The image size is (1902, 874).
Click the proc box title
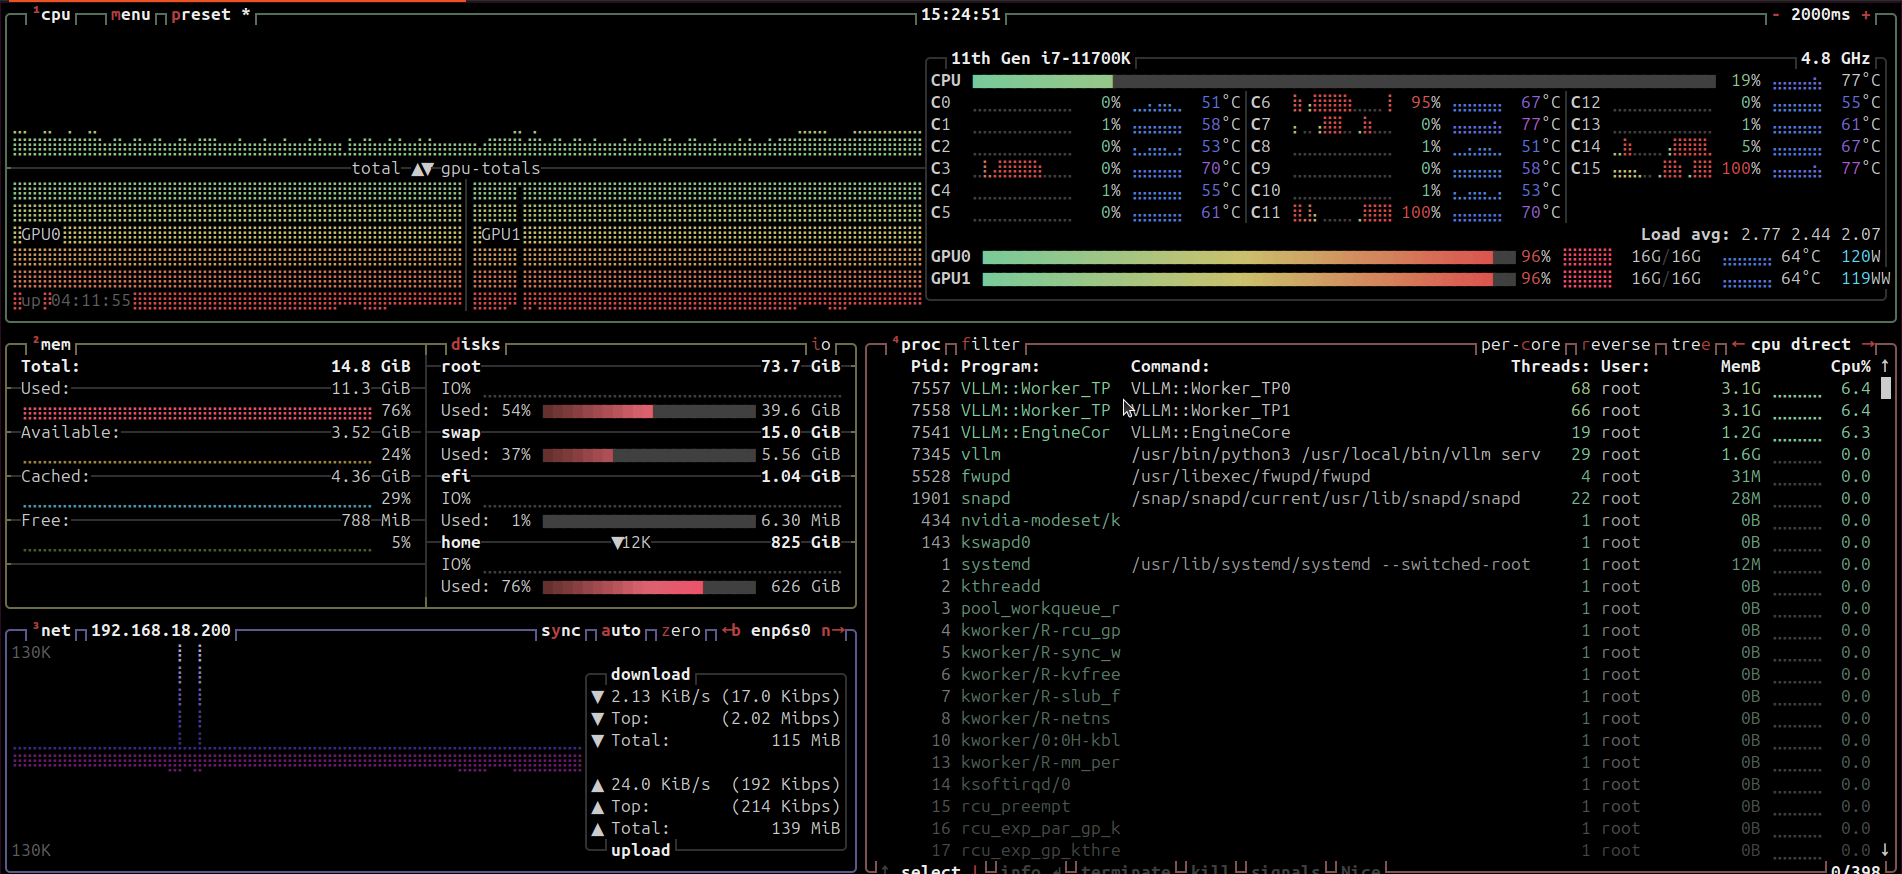click(x=917, y=345)
